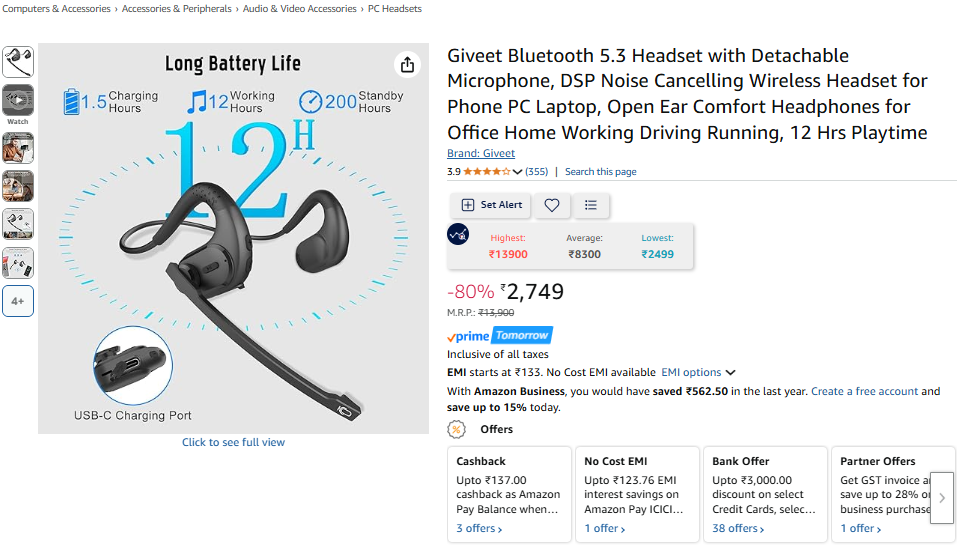Expand the star rating dropdown arrow

click(517, 172)
